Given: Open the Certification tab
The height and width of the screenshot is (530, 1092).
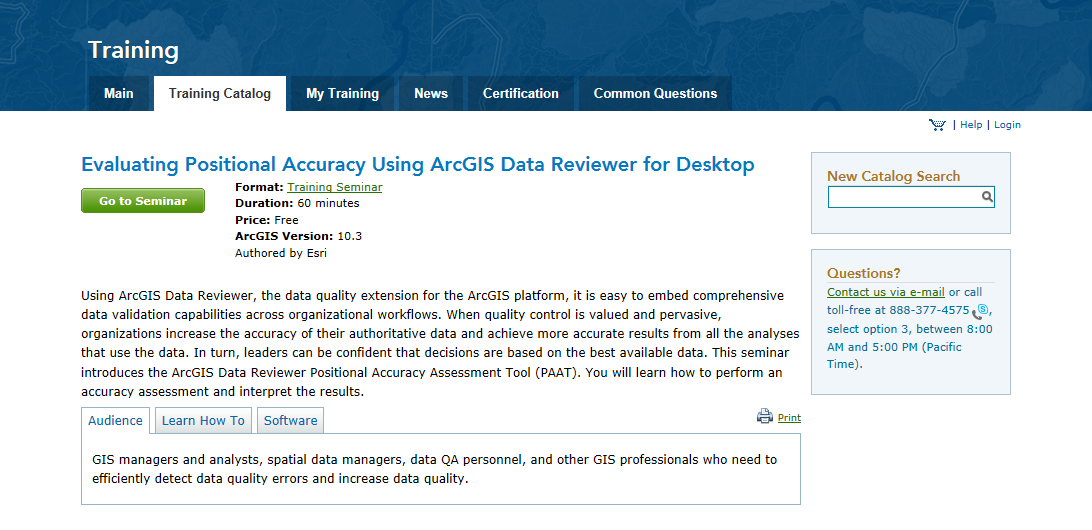Looking at the screenshot, I should pyautogui.click(x=521, y=94).
